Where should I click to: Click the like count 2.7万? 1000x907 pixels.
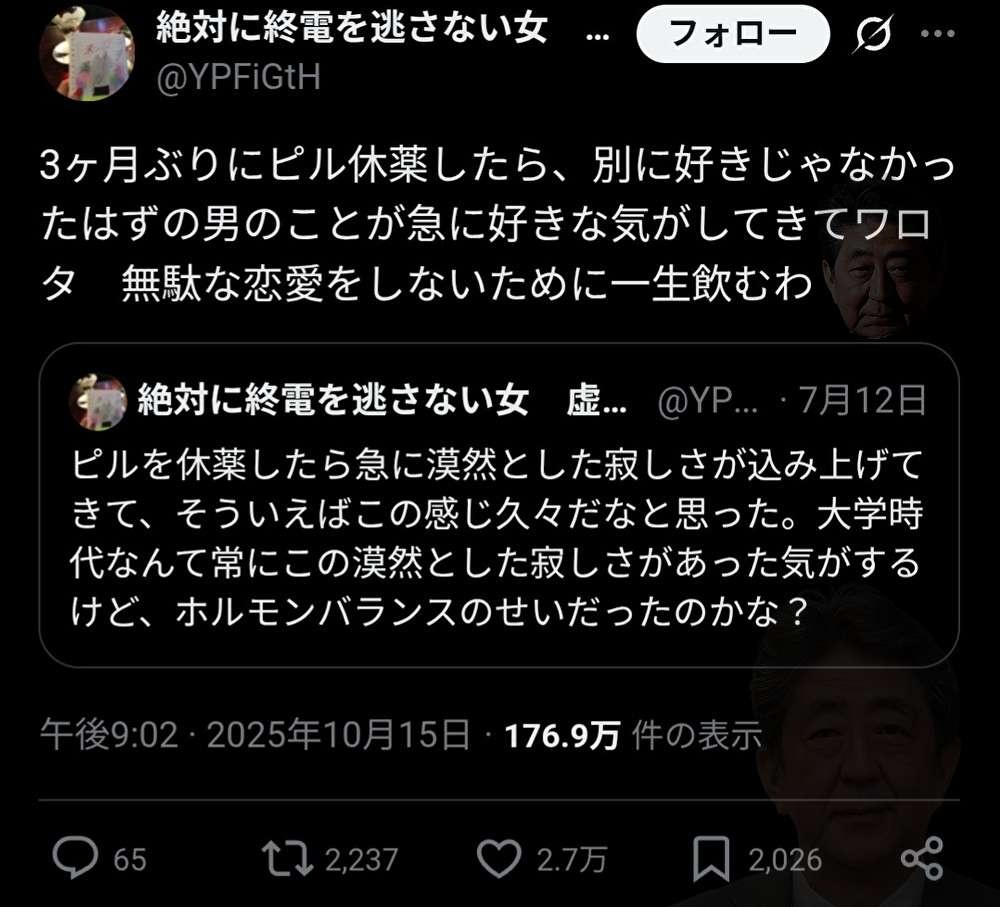coord(571,860)
